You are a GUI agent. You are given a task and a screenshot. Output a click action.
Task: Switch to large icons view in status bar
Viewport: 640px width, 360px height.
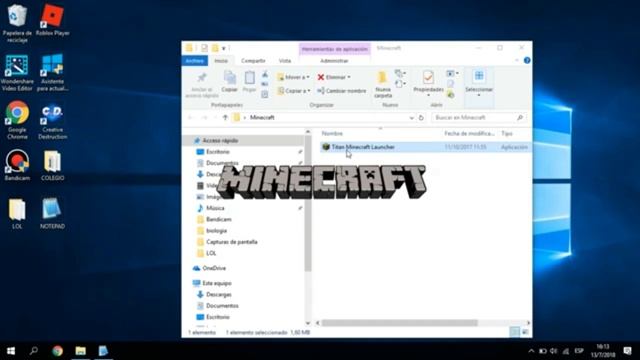pos(525,332)
